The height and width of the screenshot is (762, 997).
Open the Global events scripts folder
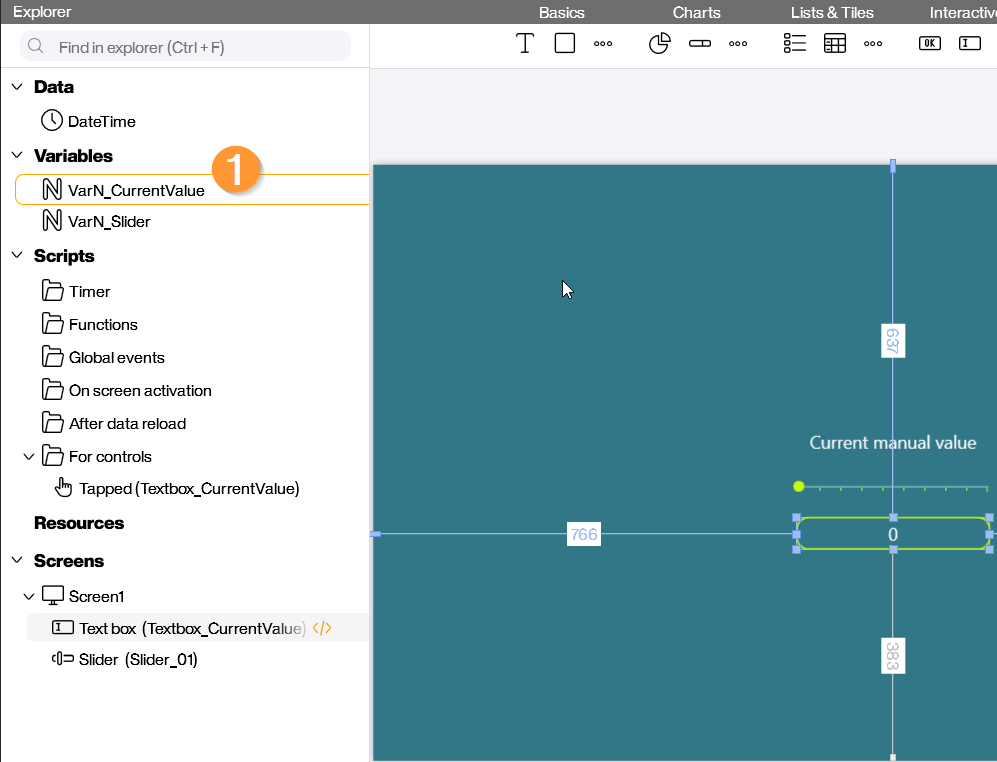pos(116,358)
